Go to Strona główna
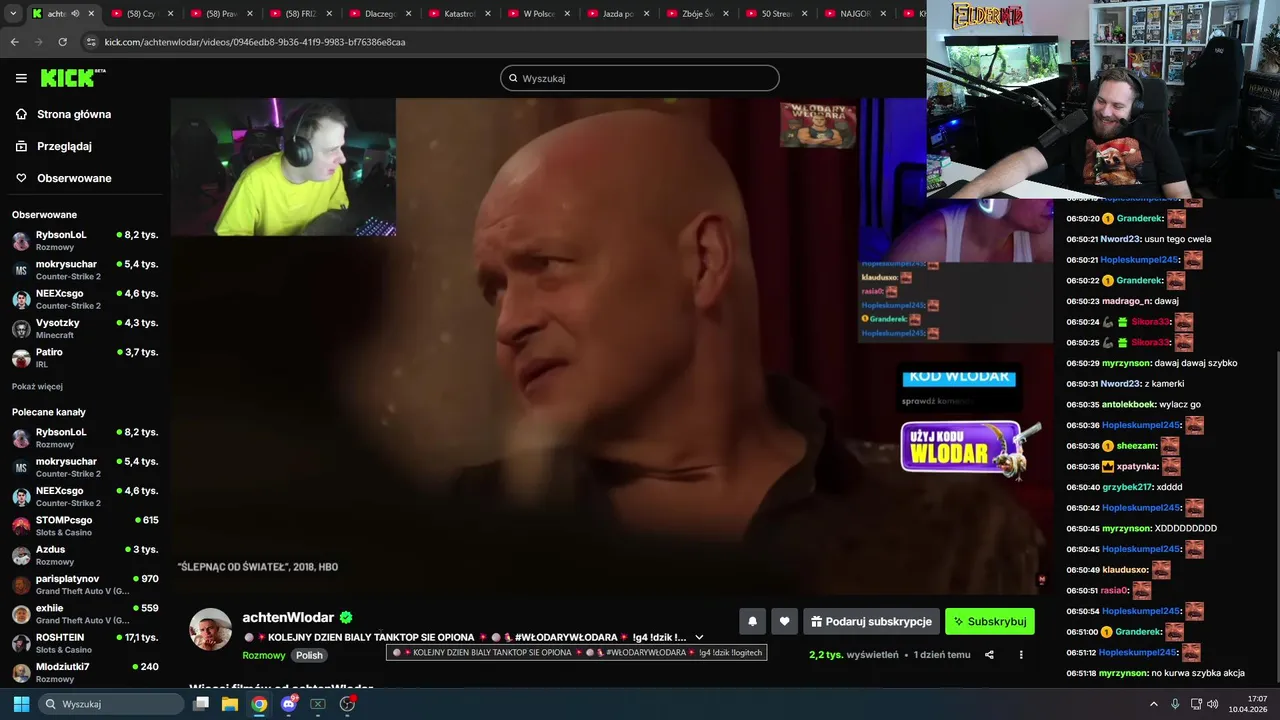This screenshot has width=1280, height=720. coord(64,114)
